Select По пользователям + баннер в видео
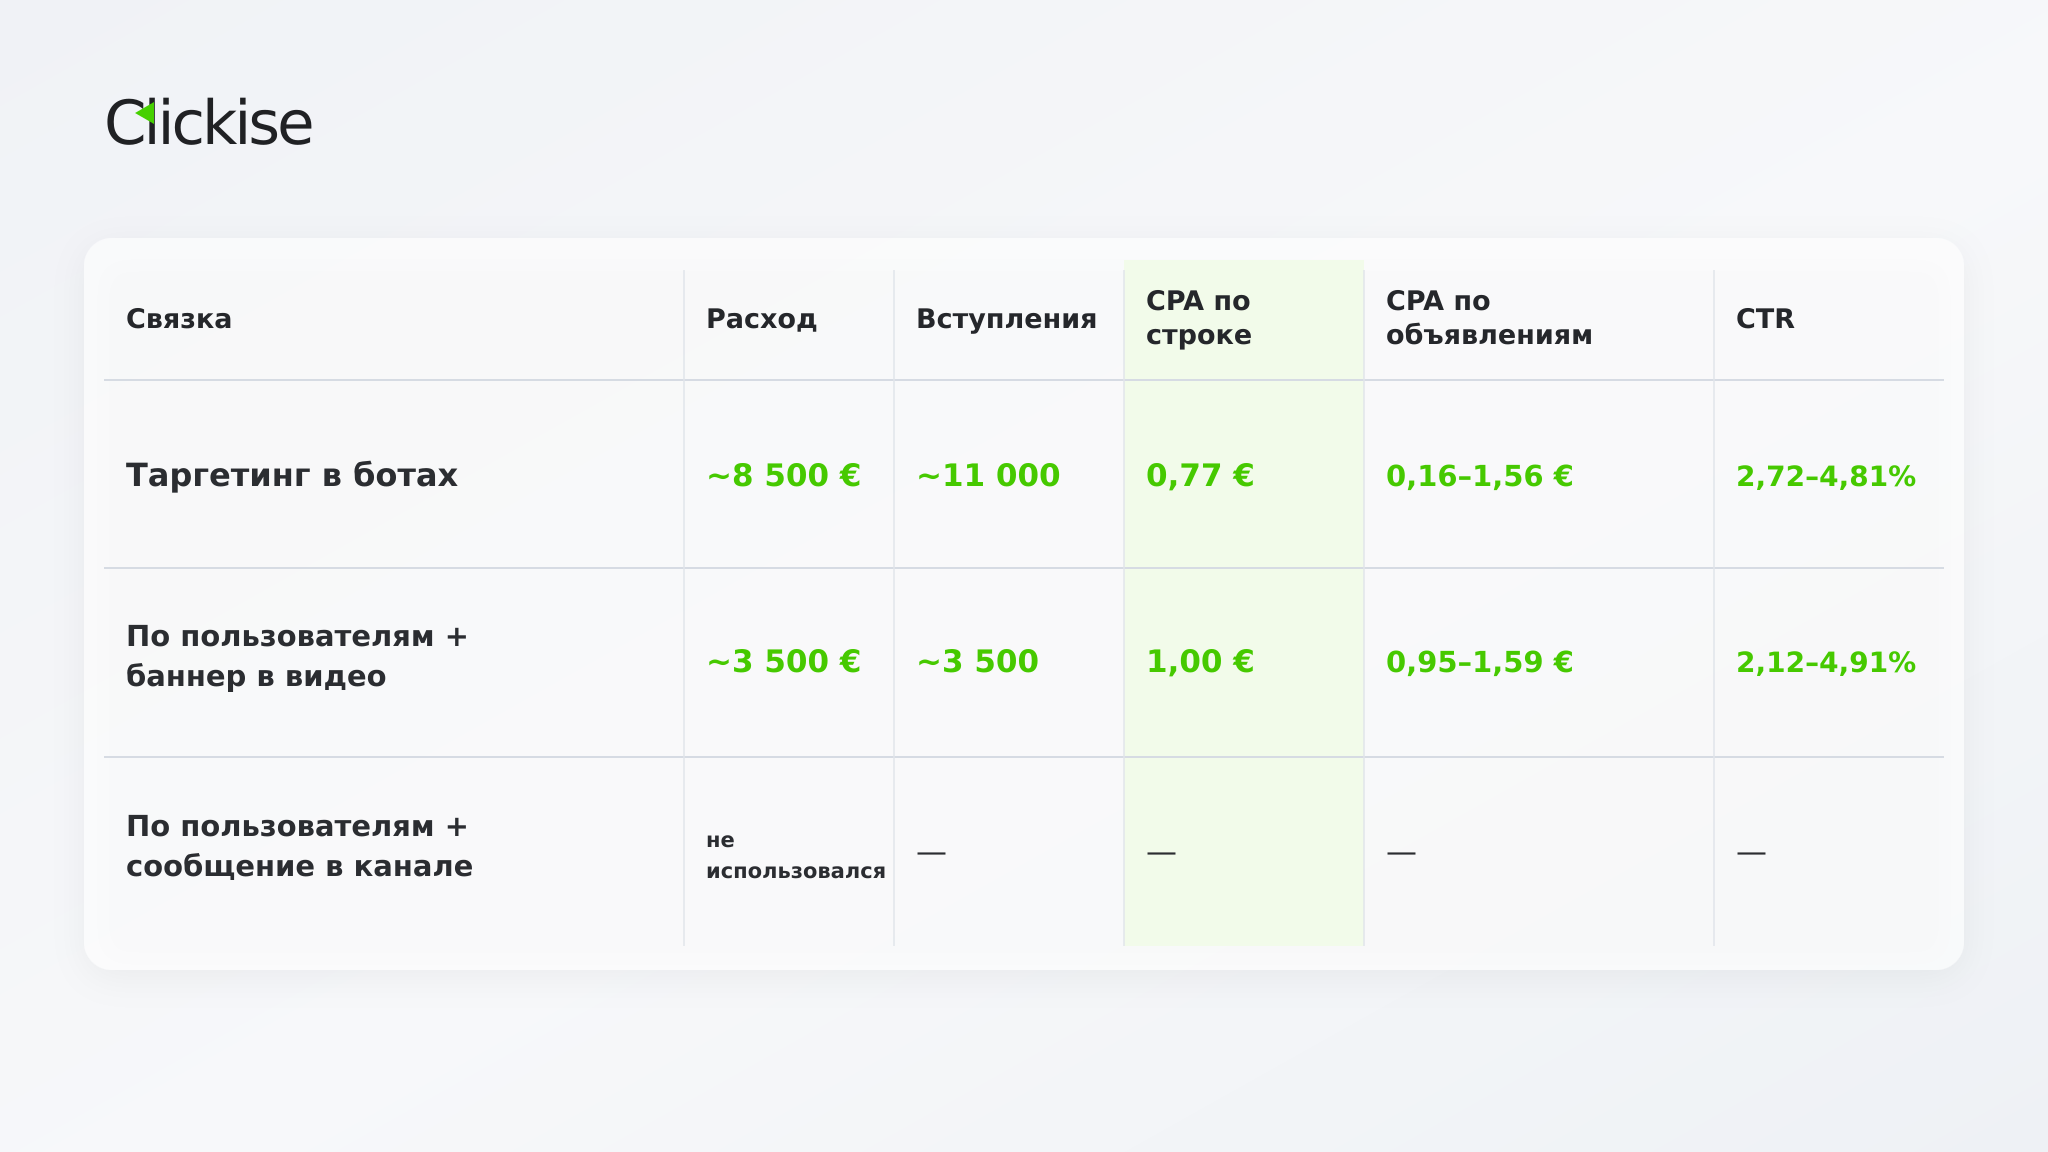 [x=297, y=656]
